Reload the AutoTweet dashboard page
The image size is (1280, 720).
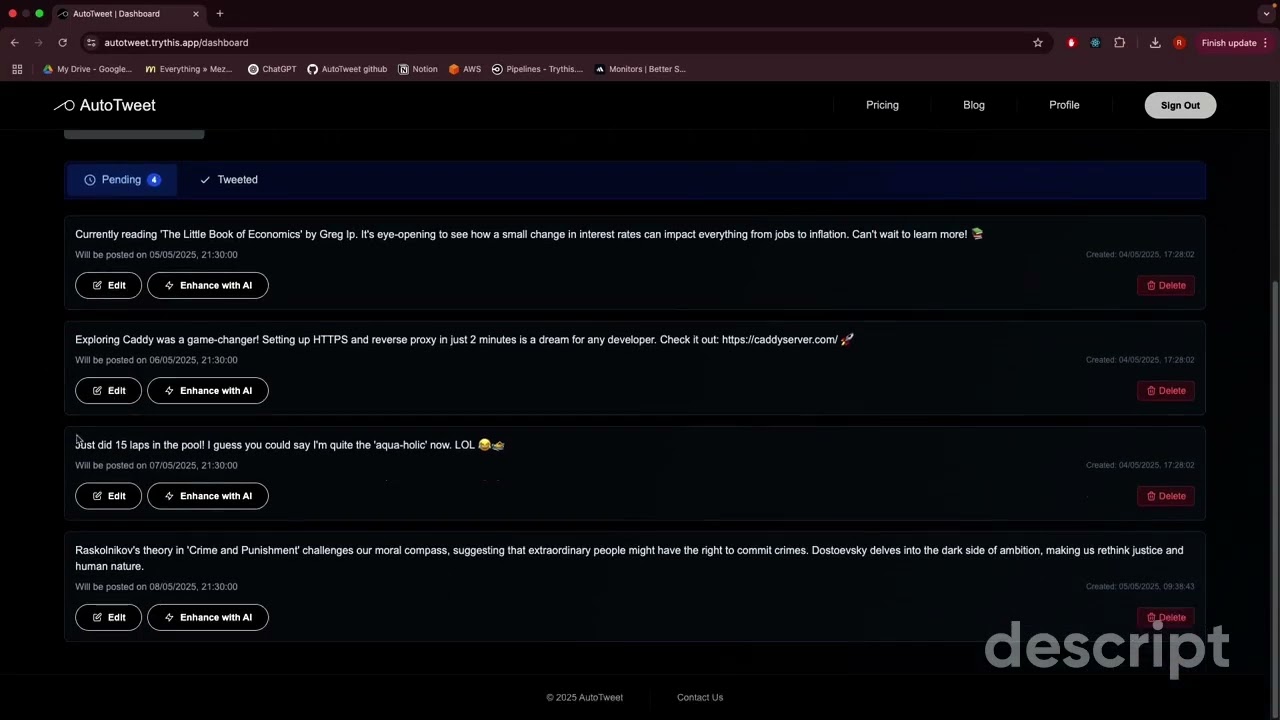click(62, 43)
